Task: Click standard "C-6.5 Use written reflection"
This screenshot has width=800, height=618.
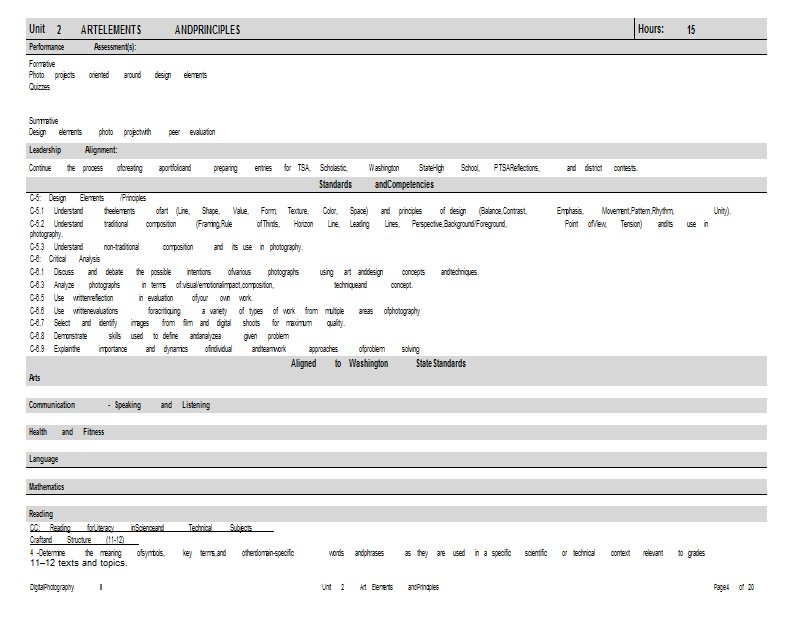Action: tap(141, 298)
